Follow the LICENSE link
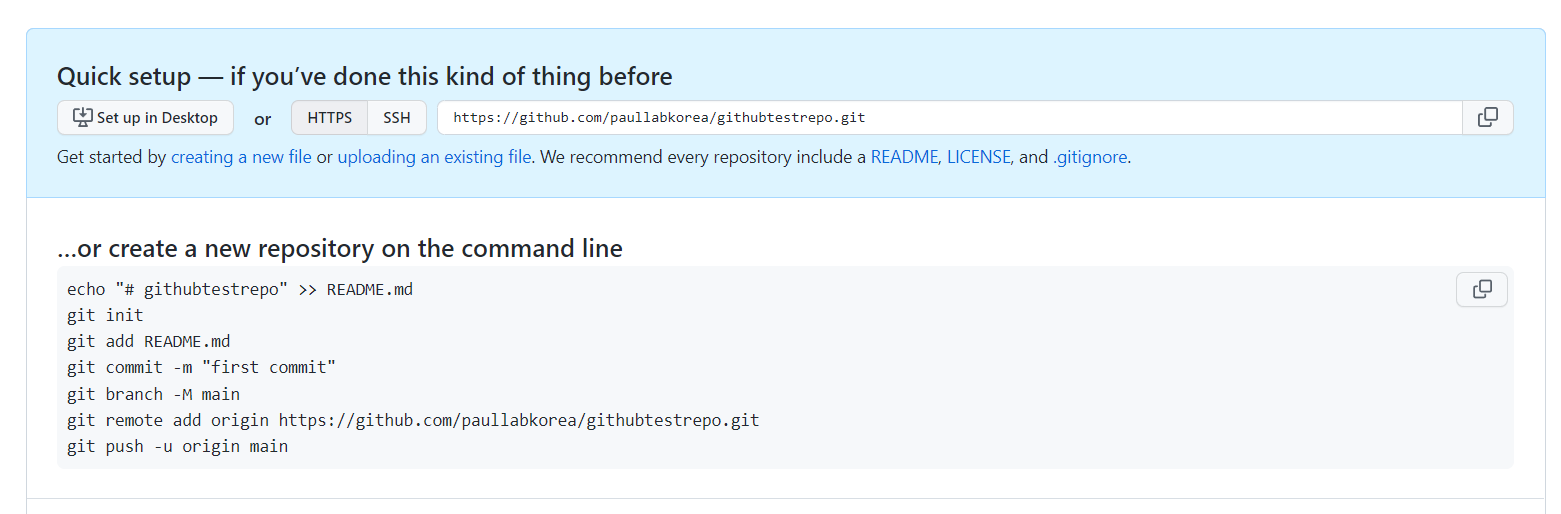1561x514 pixels. tap(979, 157)
